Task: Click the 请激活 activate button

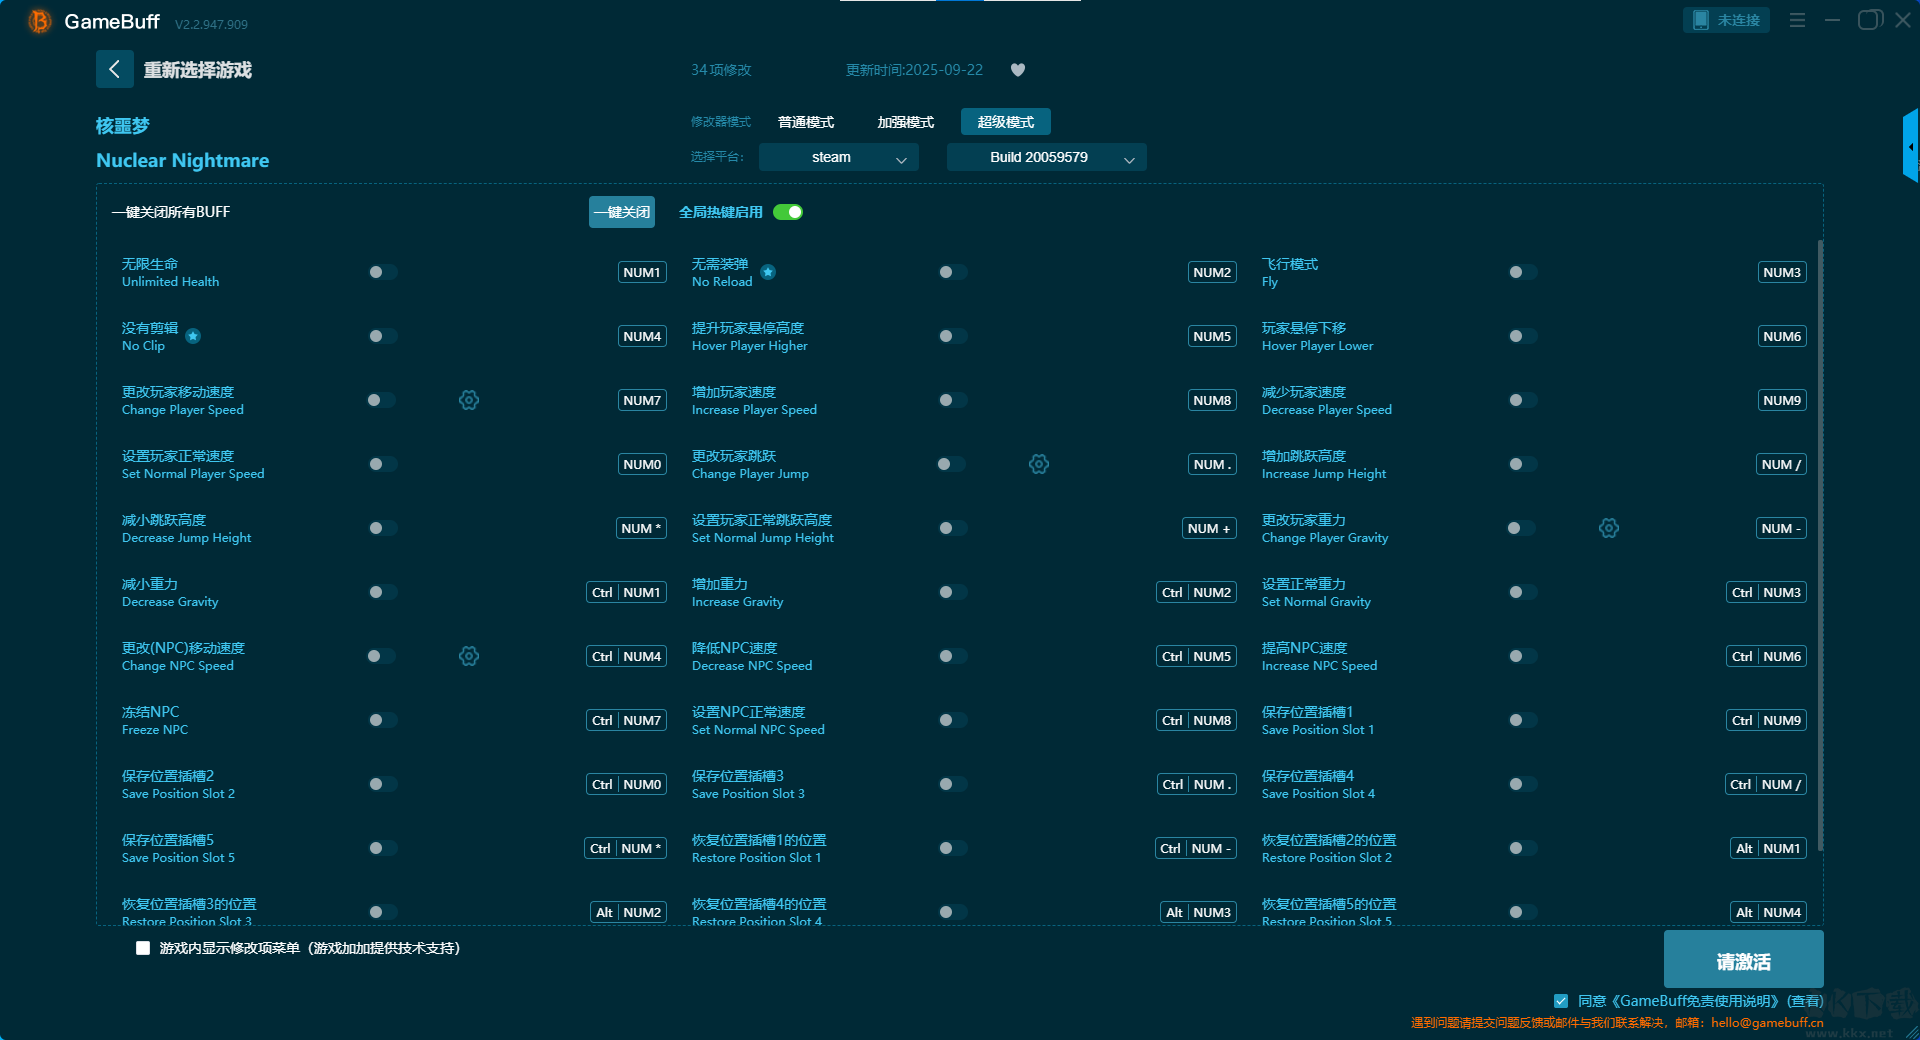Action: point(1743,960)
